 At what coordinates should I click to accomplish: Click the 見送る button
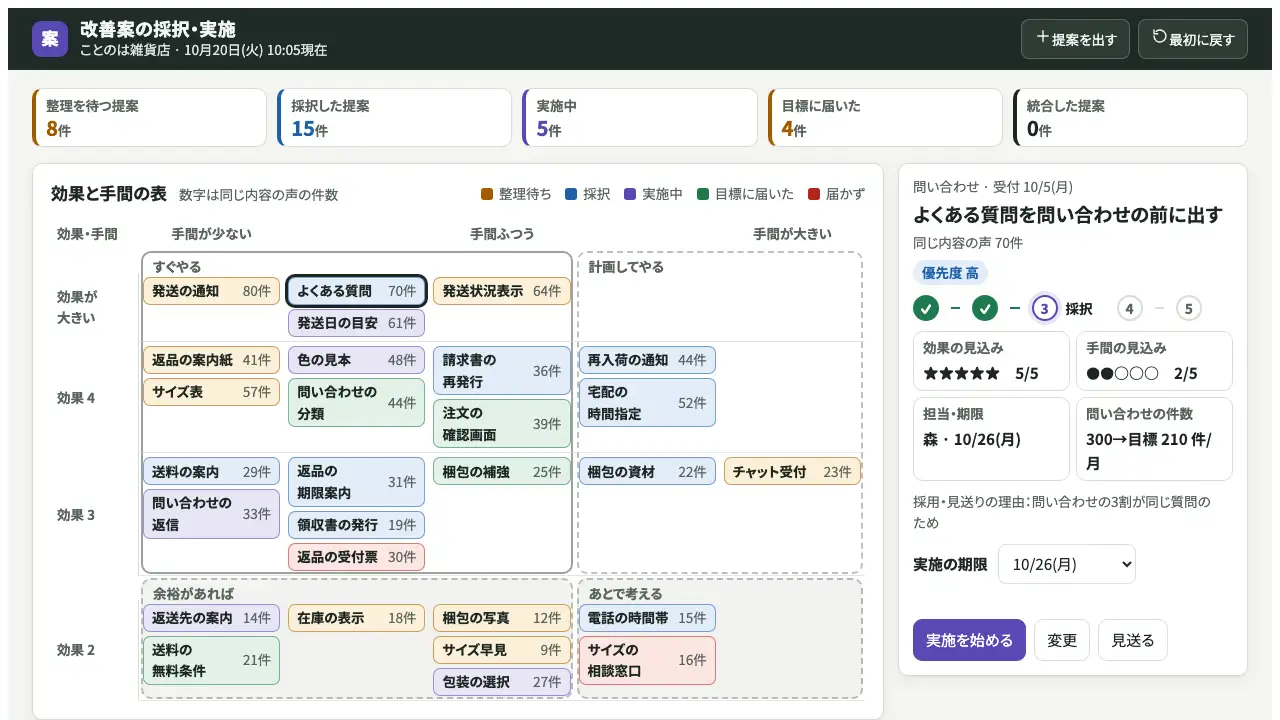click(x=1133, y=640)
